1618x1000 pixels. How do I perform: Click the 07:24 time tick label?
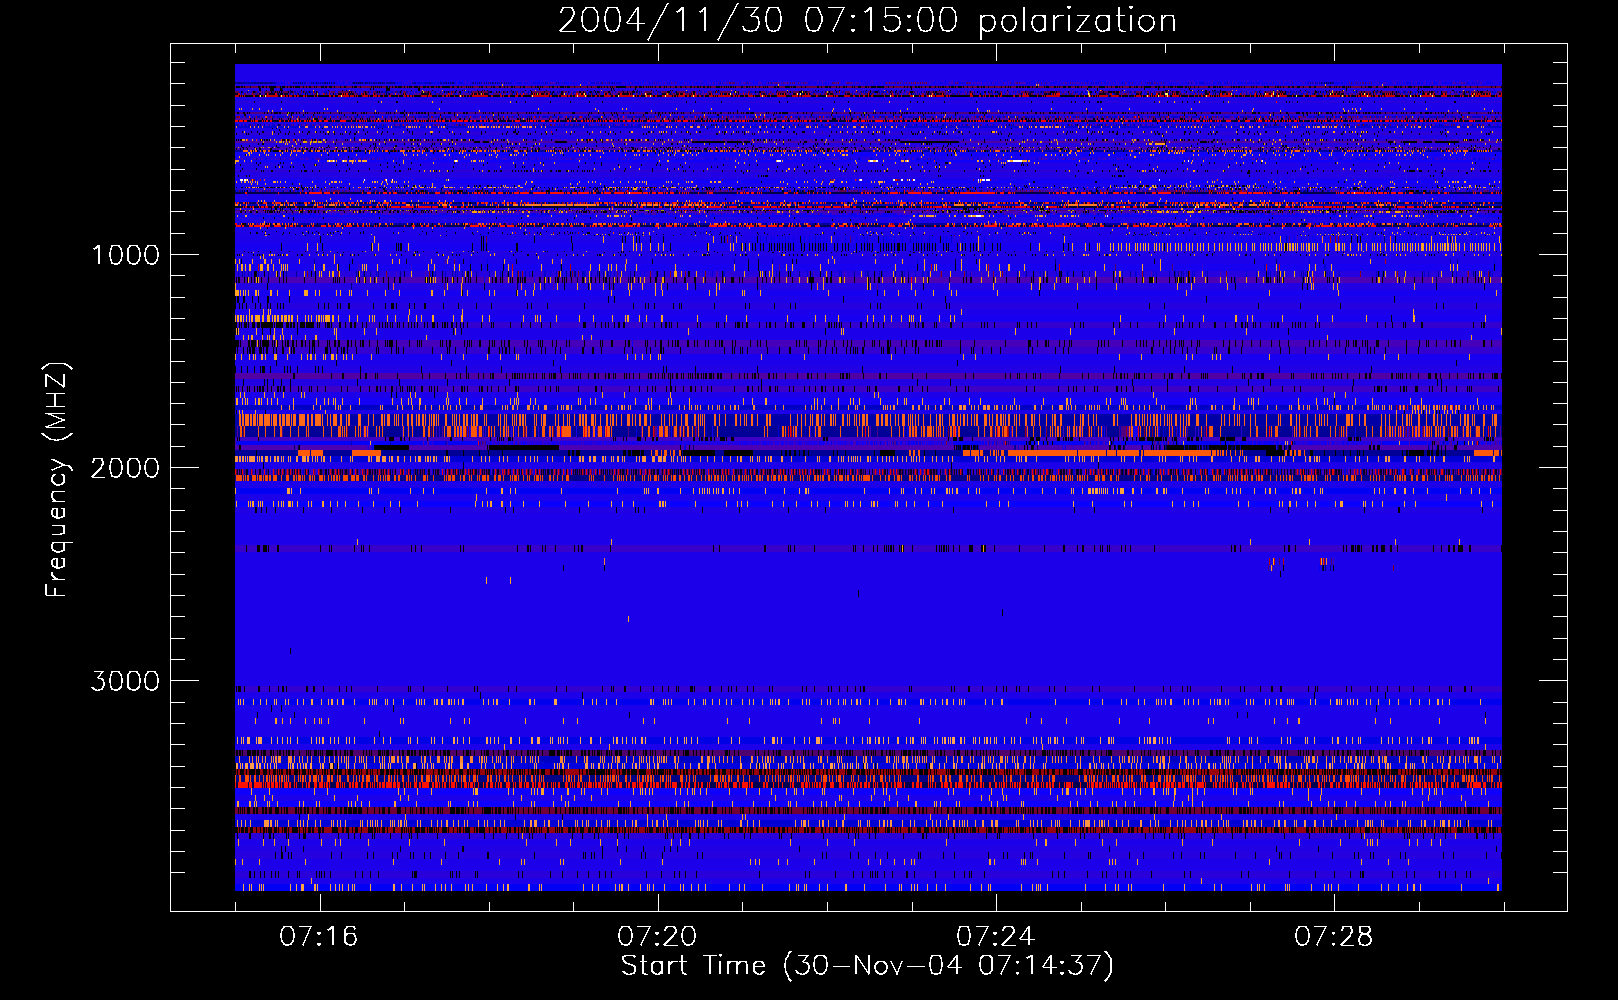[996, 937]
